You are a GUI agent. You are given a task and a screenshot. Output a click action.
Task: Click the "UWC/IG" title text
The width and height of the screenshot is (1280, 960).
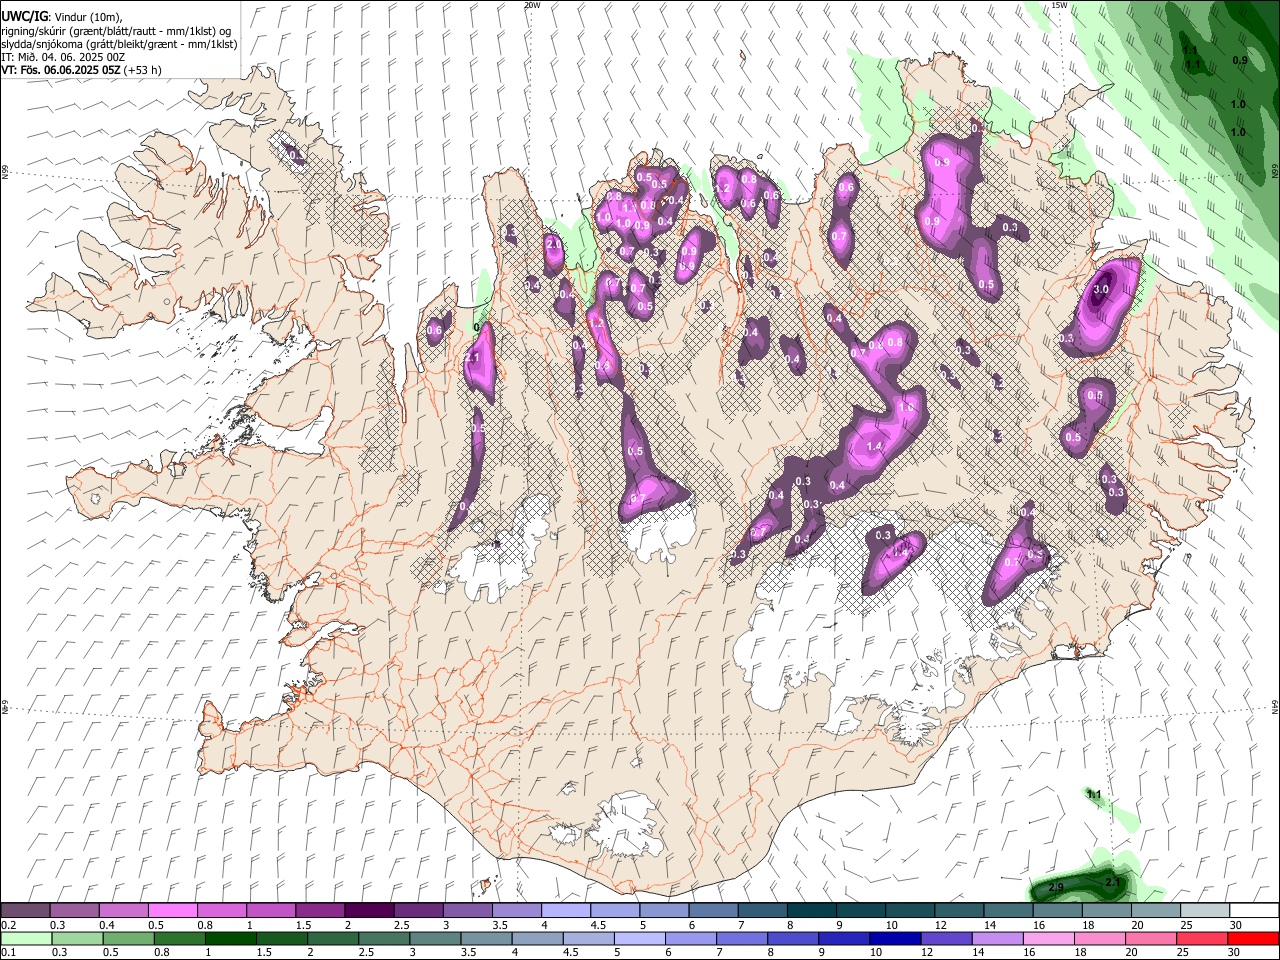coord(24,15)
